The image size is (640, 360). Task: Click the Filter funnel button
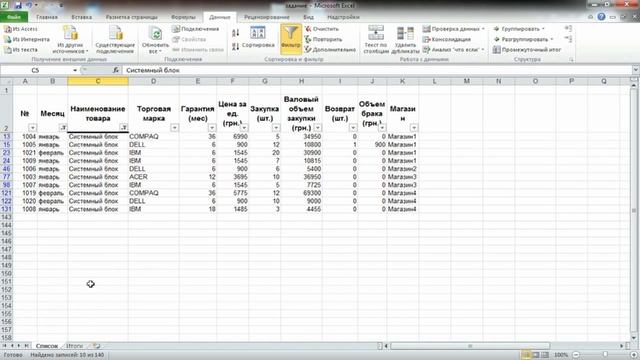(291, 39)
